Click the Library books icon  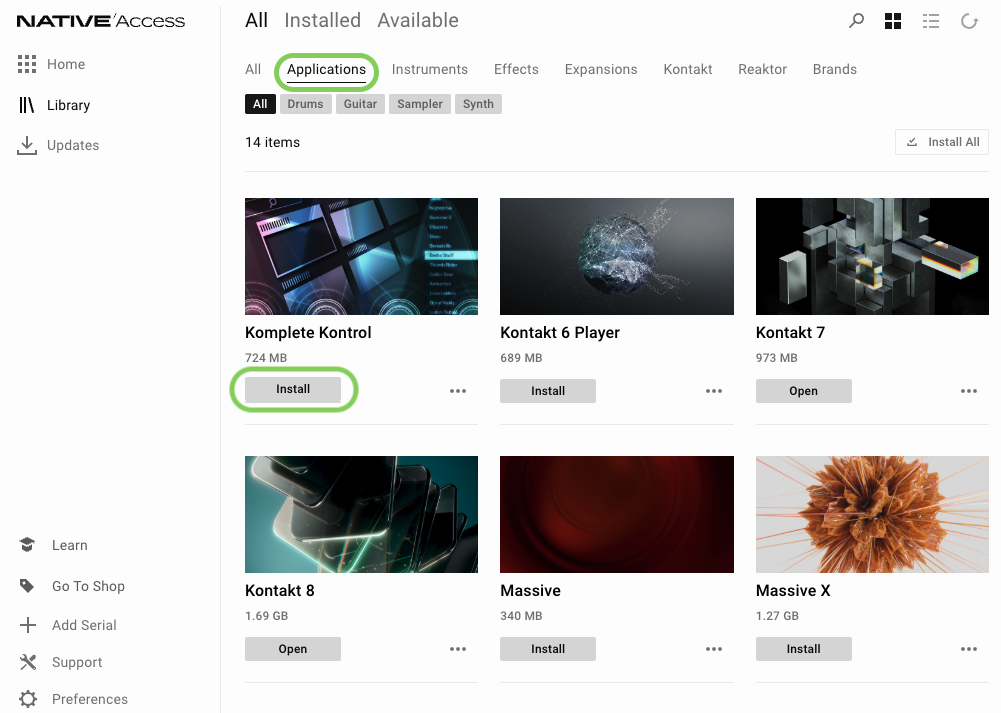click(x=26, y=105)
